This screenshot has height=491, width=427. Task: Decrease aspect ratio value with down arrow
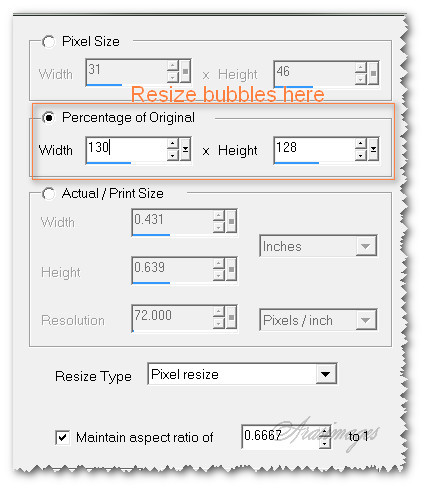coord(325,443)
